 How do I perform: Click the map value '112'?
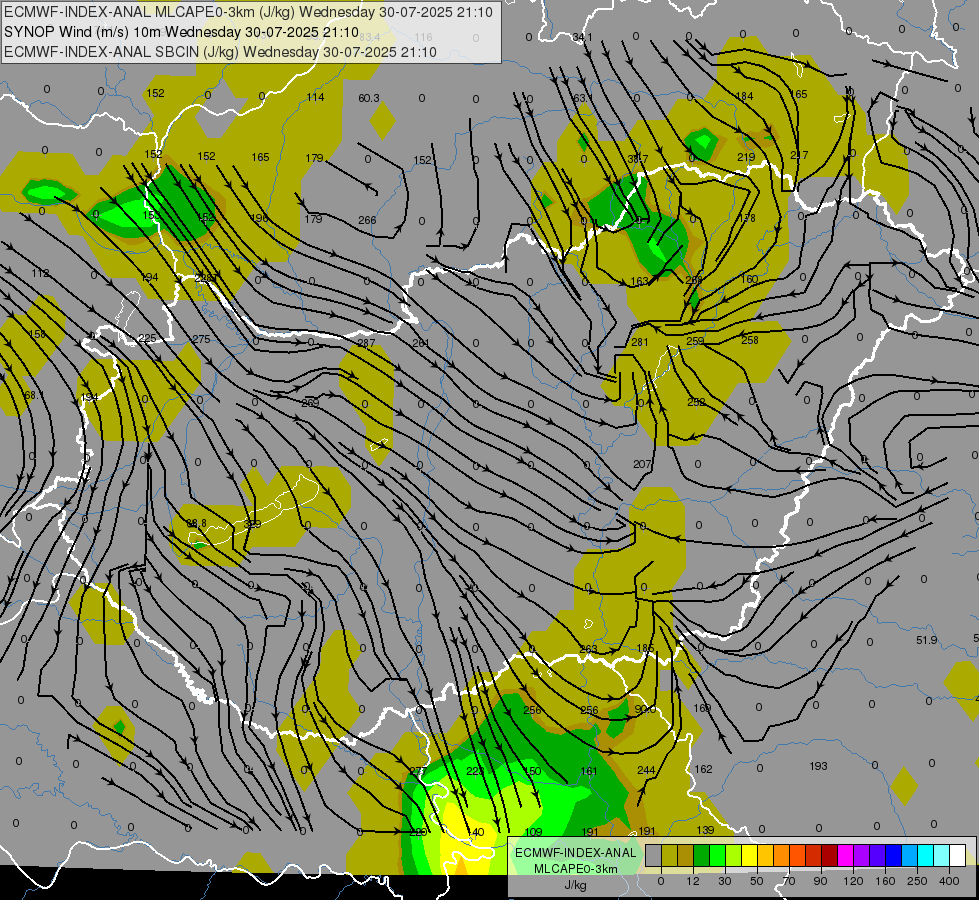click(40, 273)
